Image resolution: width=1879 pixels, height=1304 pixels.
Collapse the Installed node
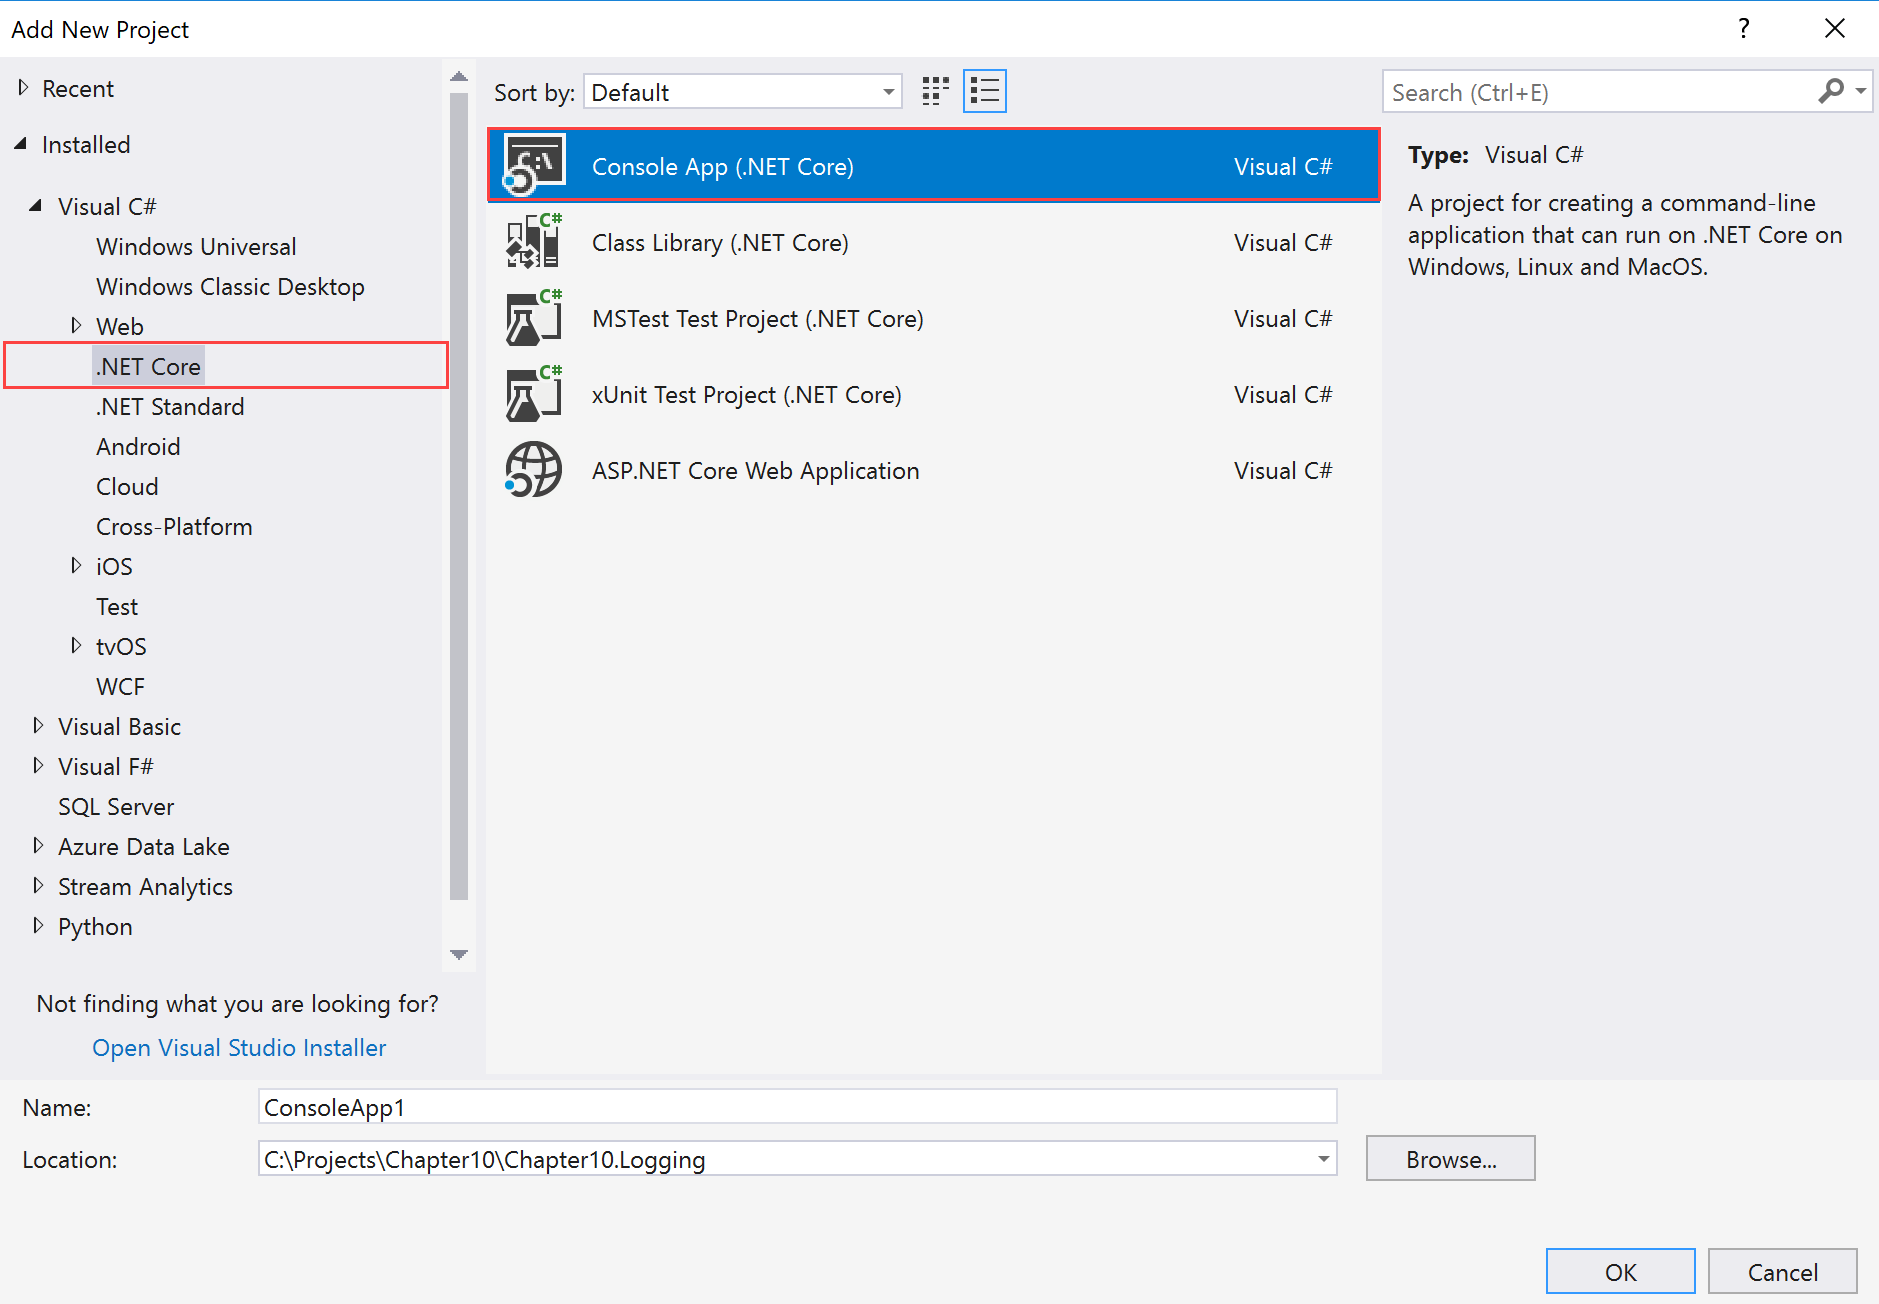tap(21, 144)
